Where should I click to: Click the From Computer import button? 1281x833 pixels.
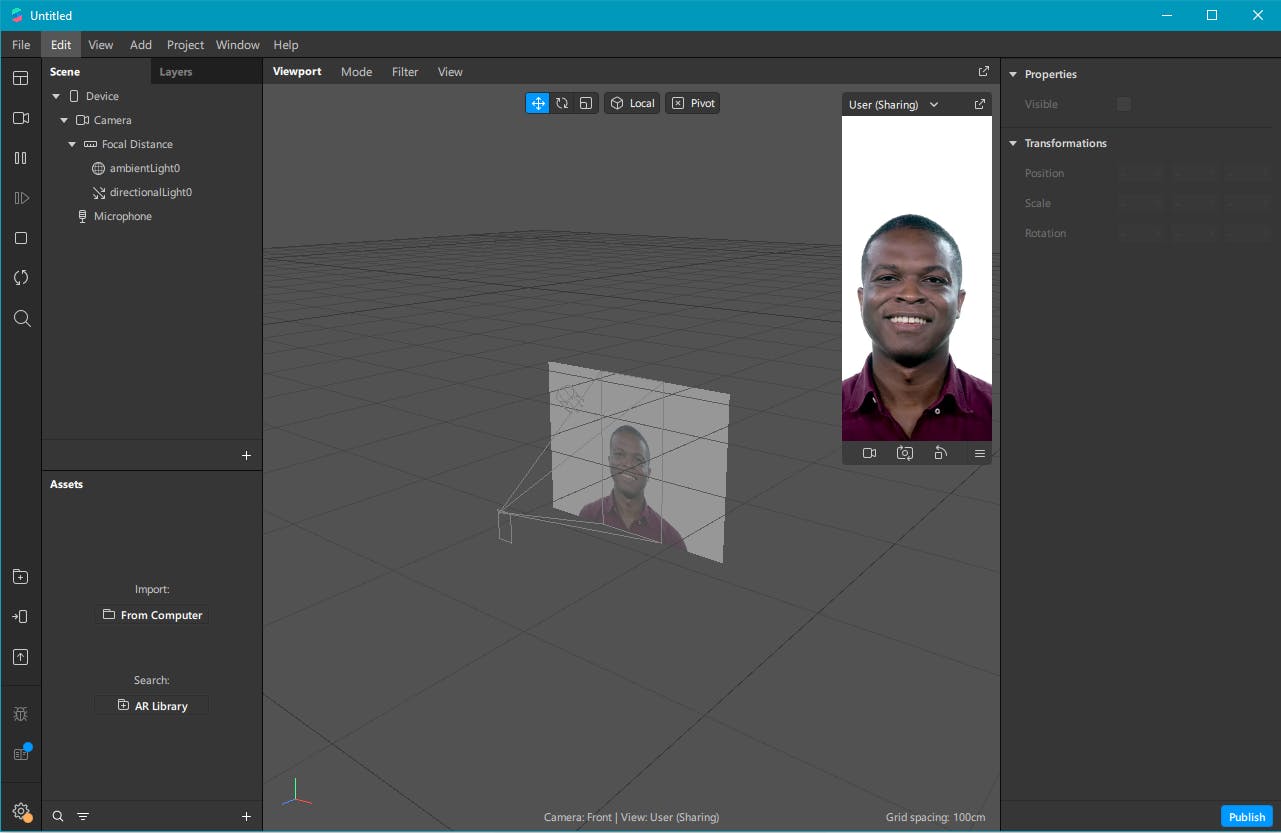tap(152, 615)
